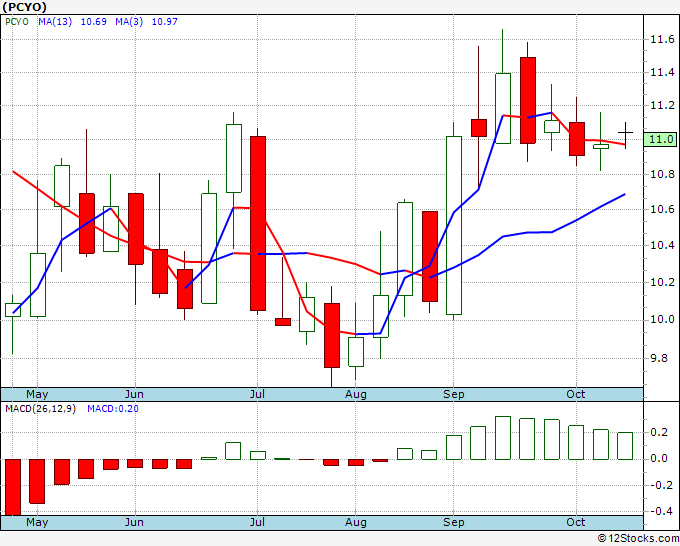The image size is (680, 546).
Task: Click the -0.2 MACD axis label
Action: point(662,485)
